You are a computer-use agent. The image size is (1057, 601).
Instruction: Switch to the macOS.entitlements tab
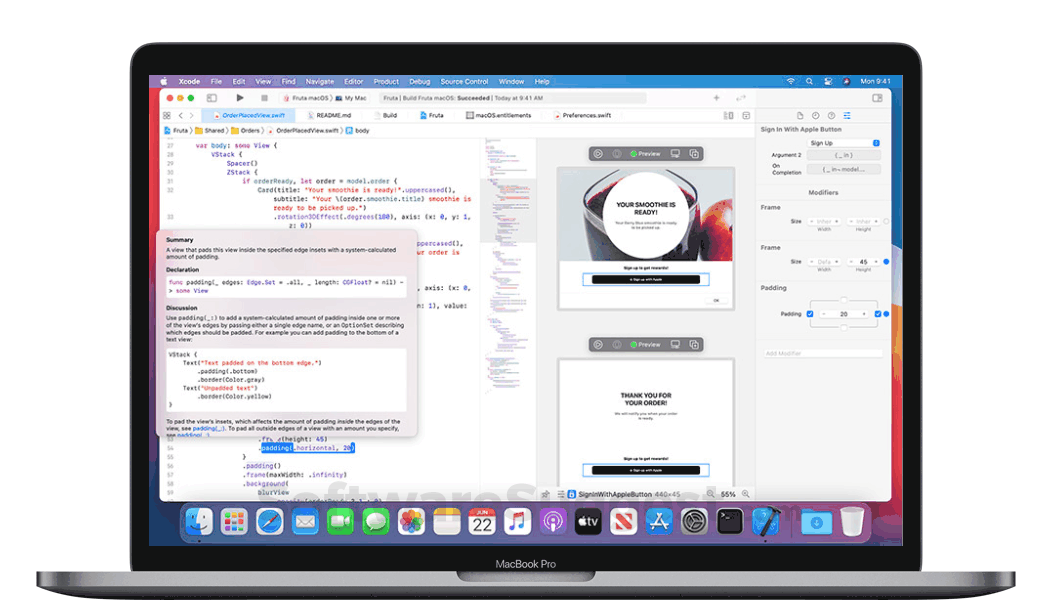coord(499,115)
